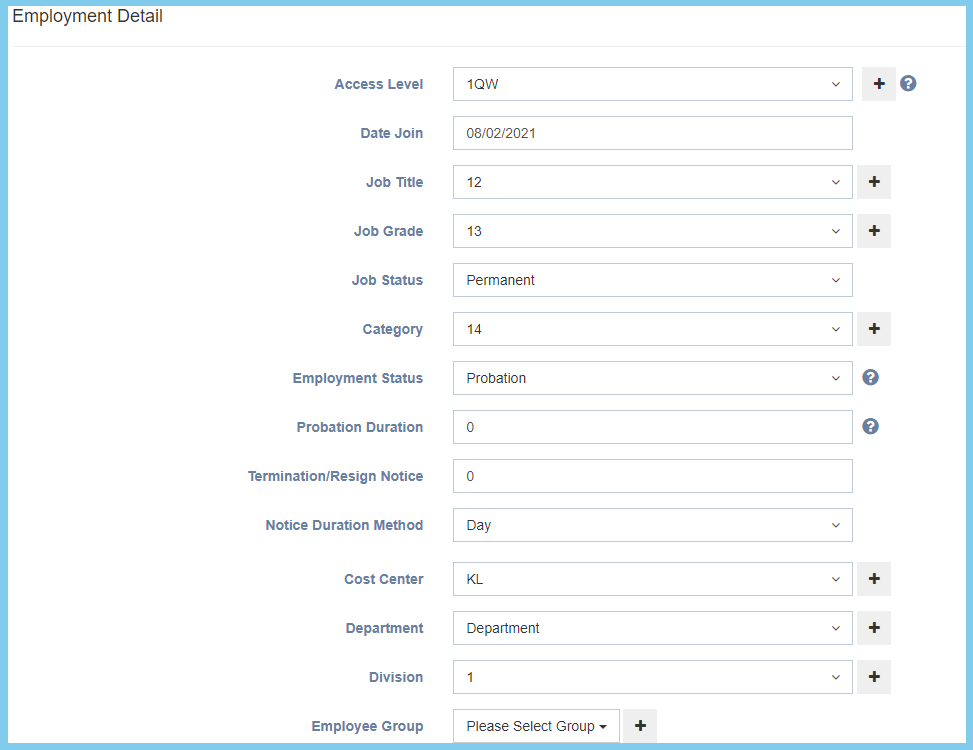
Task: Open the Please Select Group dropdown
Action: pyautogui.click(x=536, y=726)
